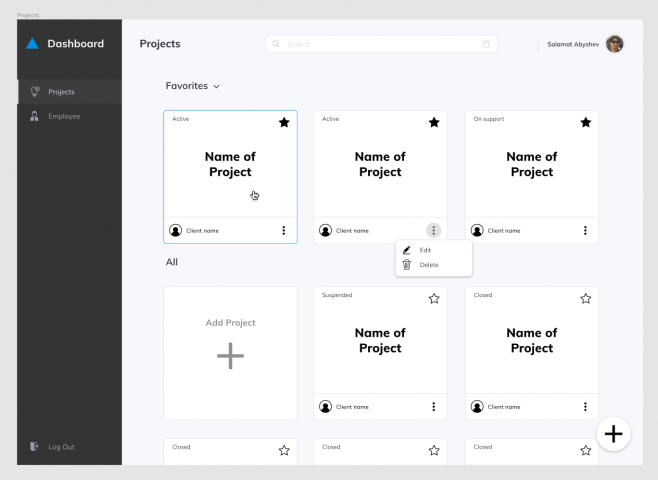
Task: Open the On support project name
Action: pyautogui.click(x=532, y=164)
